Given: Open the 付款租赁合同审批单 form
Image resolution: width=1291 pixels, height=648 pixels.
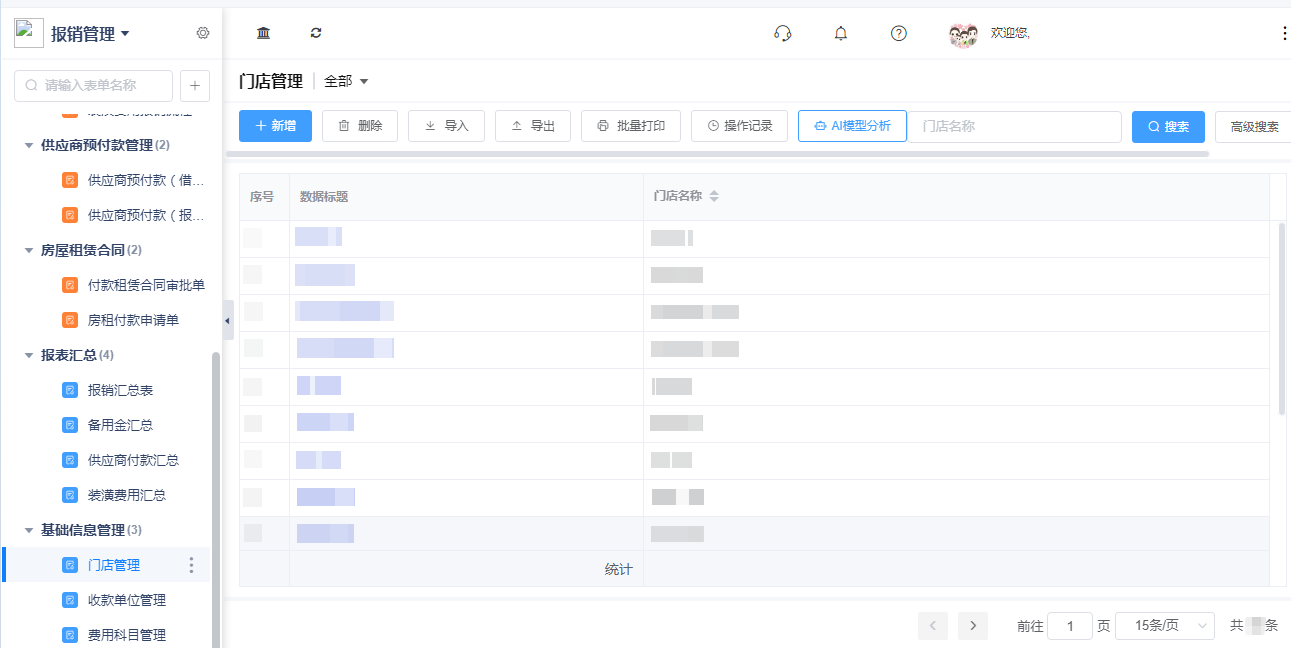Looking at the screenshot, I should point(146,285).
